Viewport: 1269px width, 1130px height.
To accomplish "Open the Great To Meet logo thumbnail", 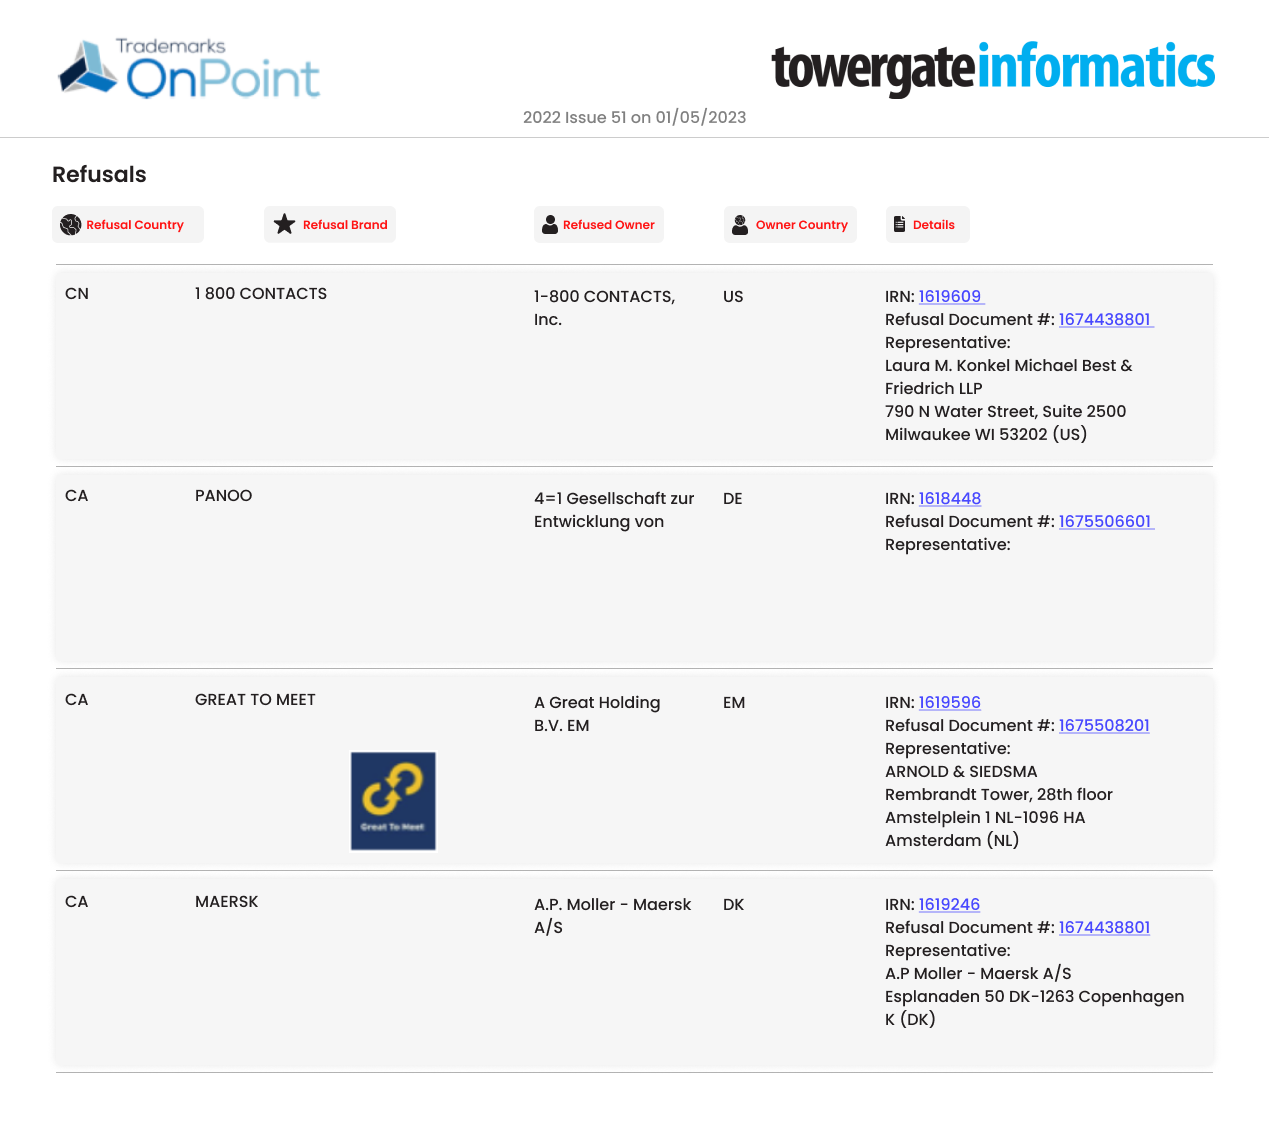I will pos(393,801).
